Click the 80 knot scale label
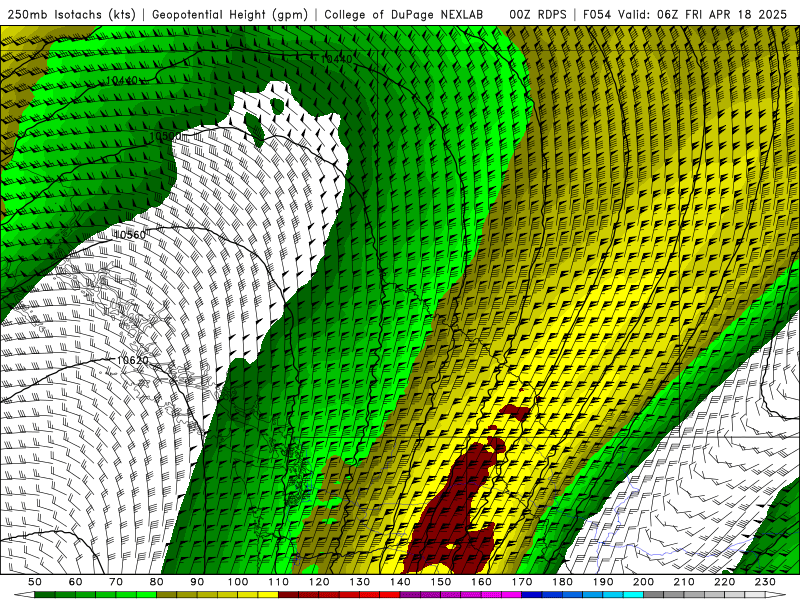Viewport: 800px width, 600px height. click(157, 582)
